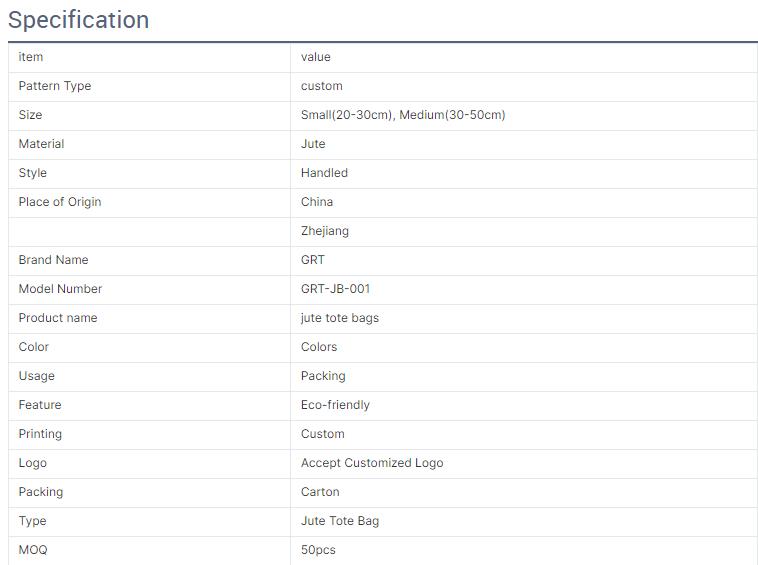Select the 'Pattern Type' label cell
Image resolution: width=758 pixels, height=565 pixels.
click(x=55, y=86)
